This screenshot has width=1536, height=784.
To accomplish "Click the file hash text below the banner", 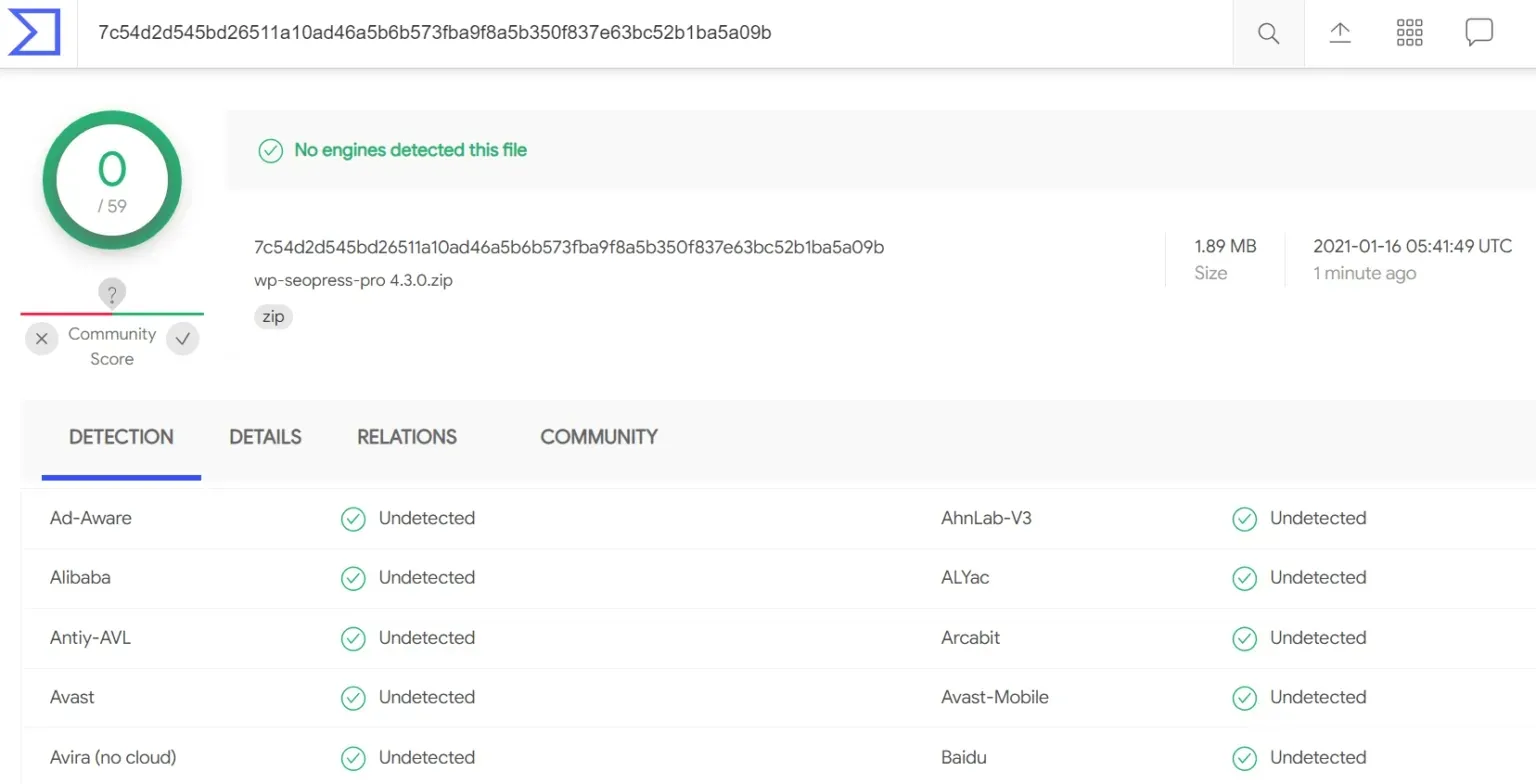I will 569,247.
